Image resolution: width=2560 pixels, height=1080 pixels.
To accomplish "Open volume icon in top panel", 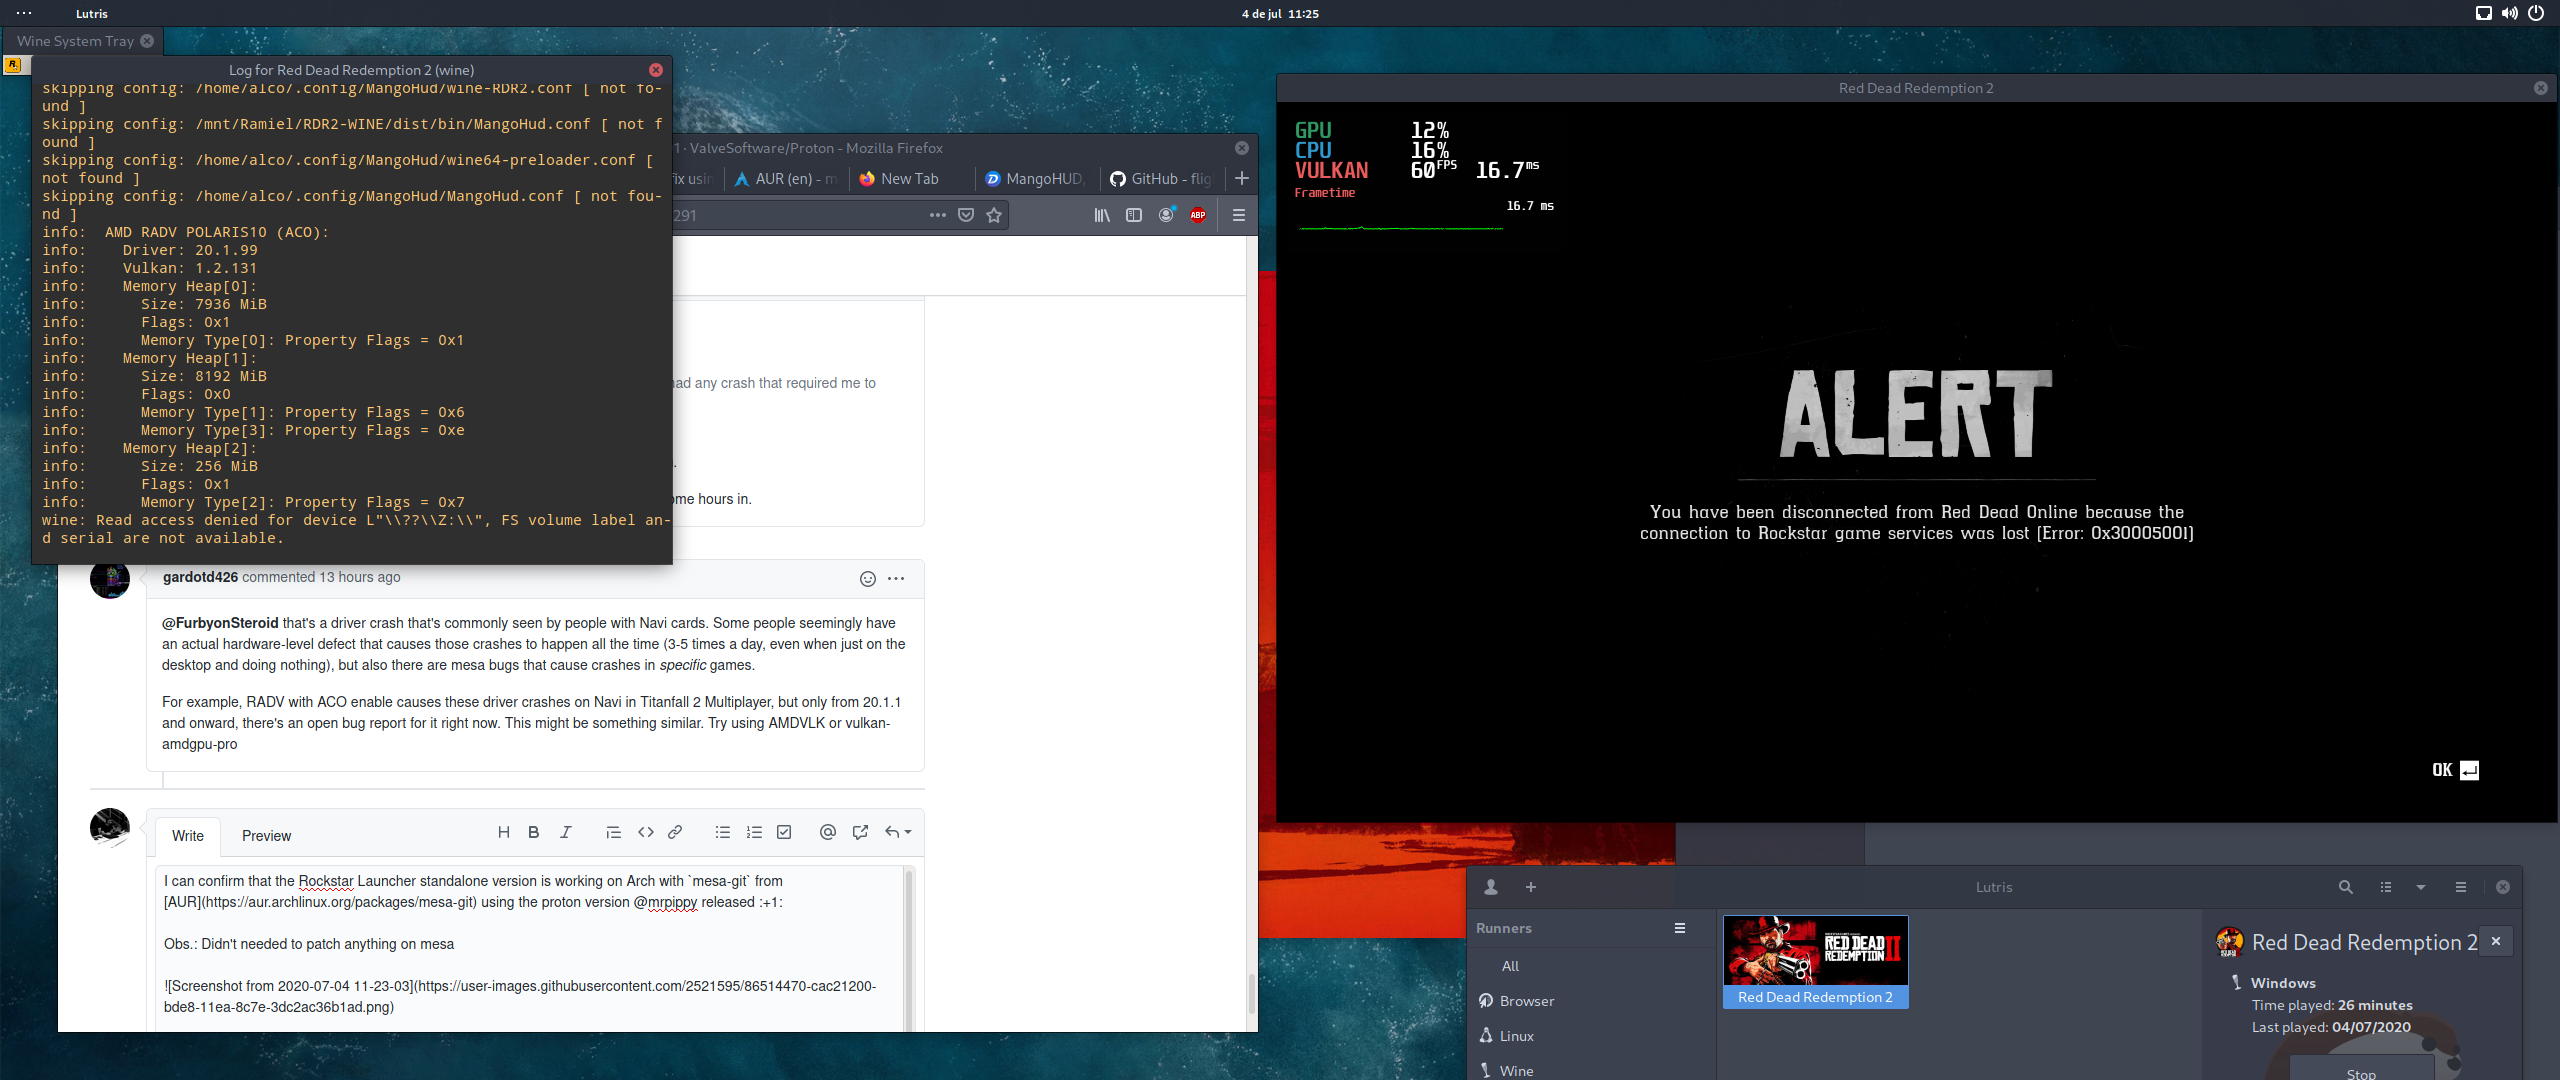I will tap(2510, 13).
